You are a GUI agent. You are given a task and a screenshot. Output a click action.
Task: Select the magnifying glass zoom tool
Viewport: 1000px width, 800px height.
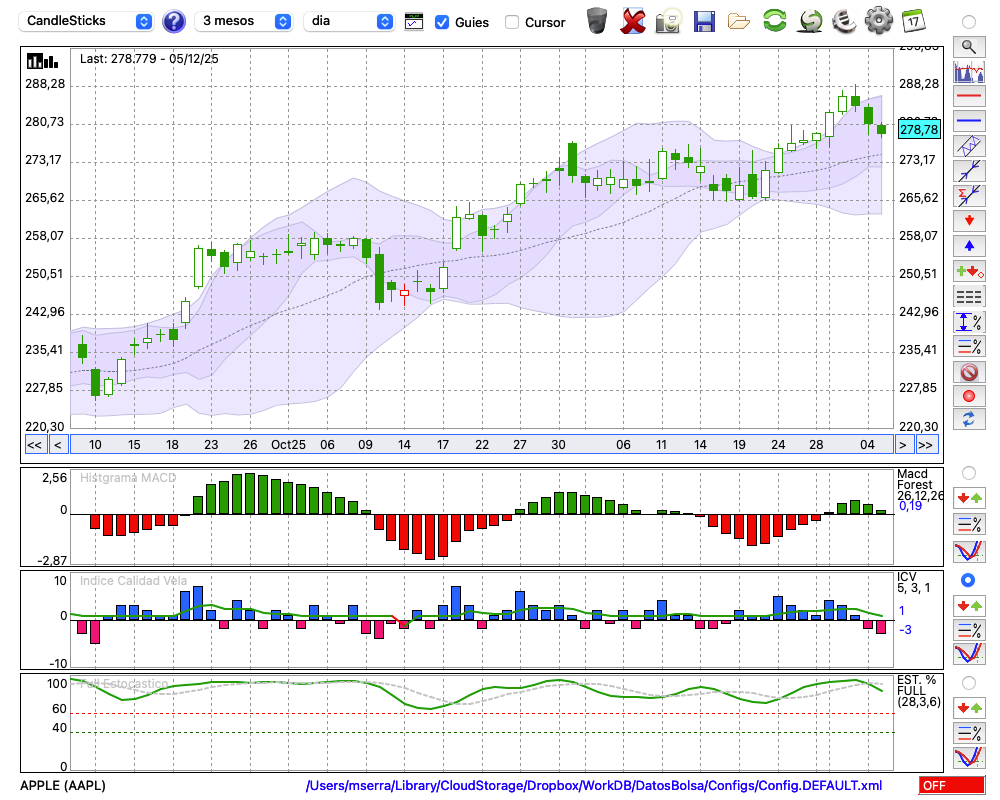pos(968,46)
